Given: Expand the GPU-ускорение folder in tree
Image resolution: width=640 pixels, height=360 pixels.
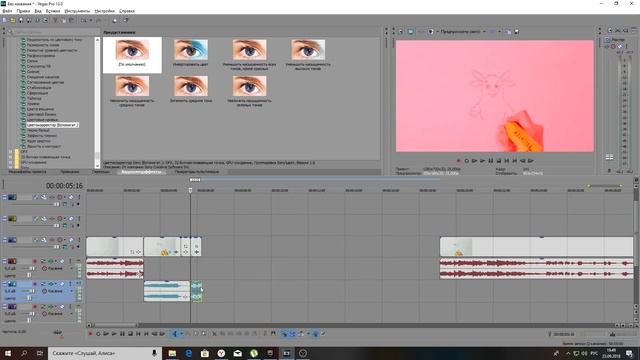Looking at the screenshot, I should [x=10, y=162].
